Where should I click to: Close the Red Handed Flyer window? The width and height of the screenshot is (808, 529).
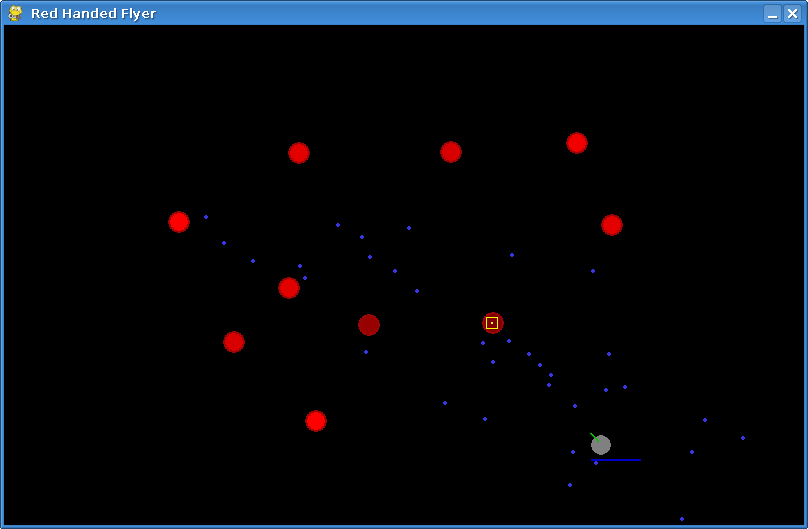tap(792, 13)
